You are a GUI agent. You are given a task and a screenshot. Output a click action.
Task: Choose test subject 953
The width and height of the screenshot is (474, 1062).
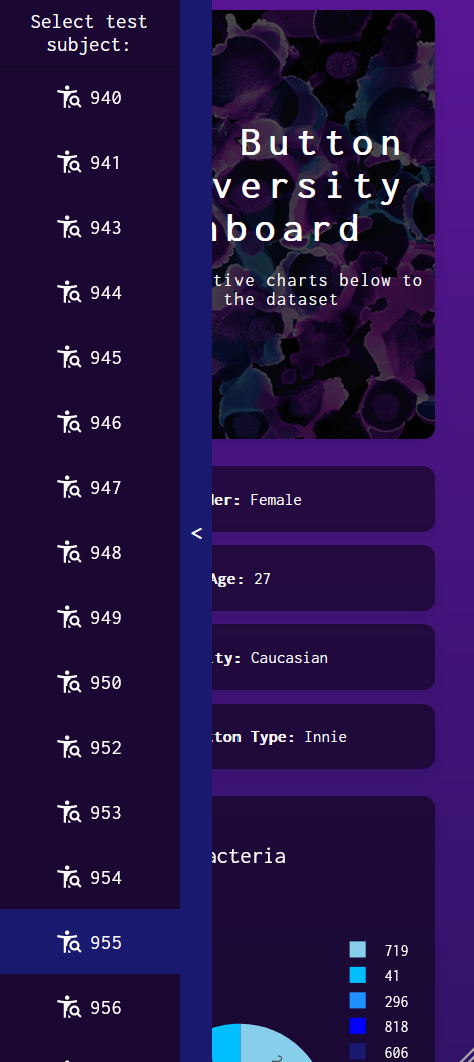pyautogui.click(x=90, y=813)
